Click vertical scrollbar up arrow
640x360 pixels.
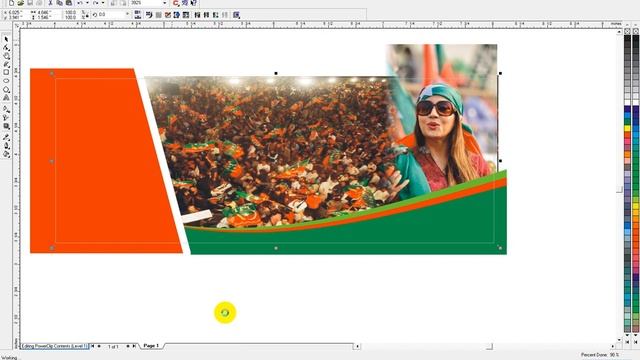[x=619, y=32]
